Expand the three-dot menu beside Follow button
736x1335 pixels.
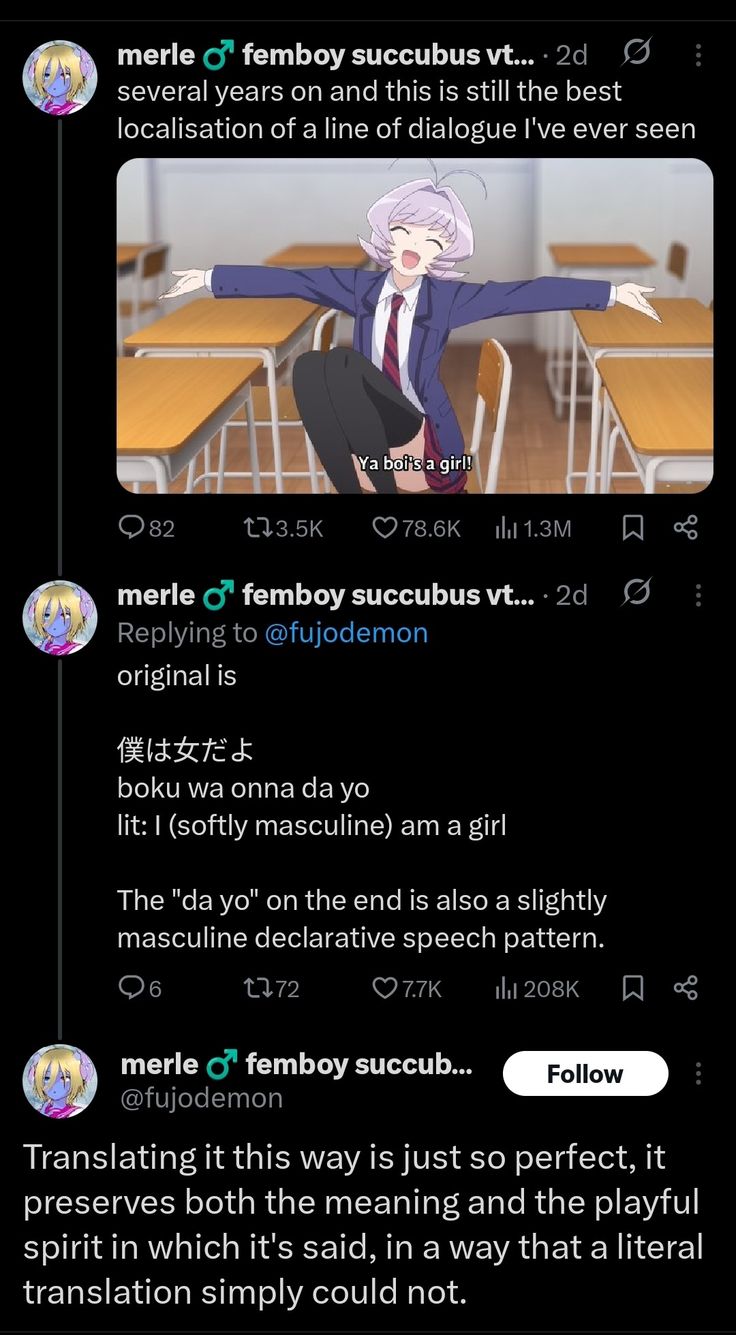[x=697, y=1074]
